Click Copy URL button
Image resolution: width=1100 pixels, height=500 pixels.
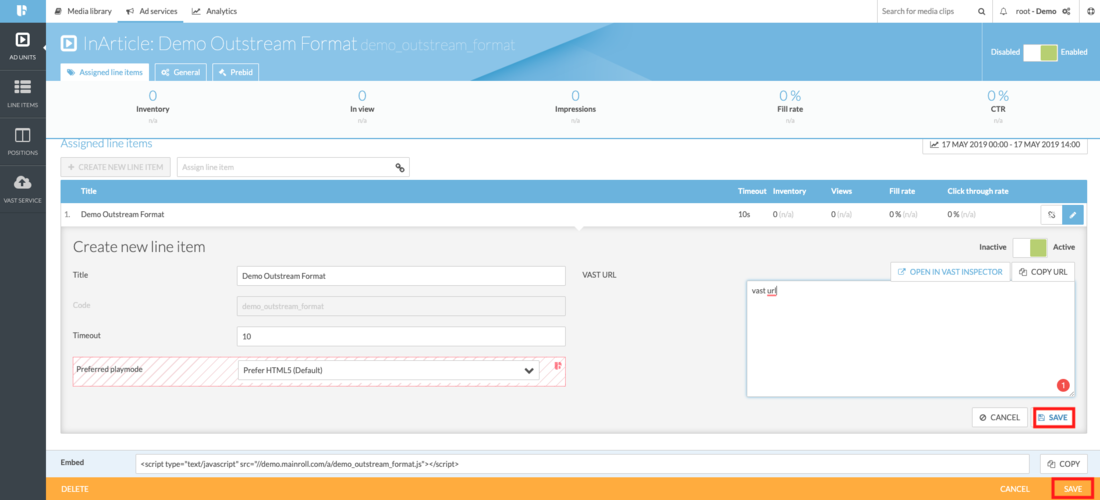tap(1043, 271)
